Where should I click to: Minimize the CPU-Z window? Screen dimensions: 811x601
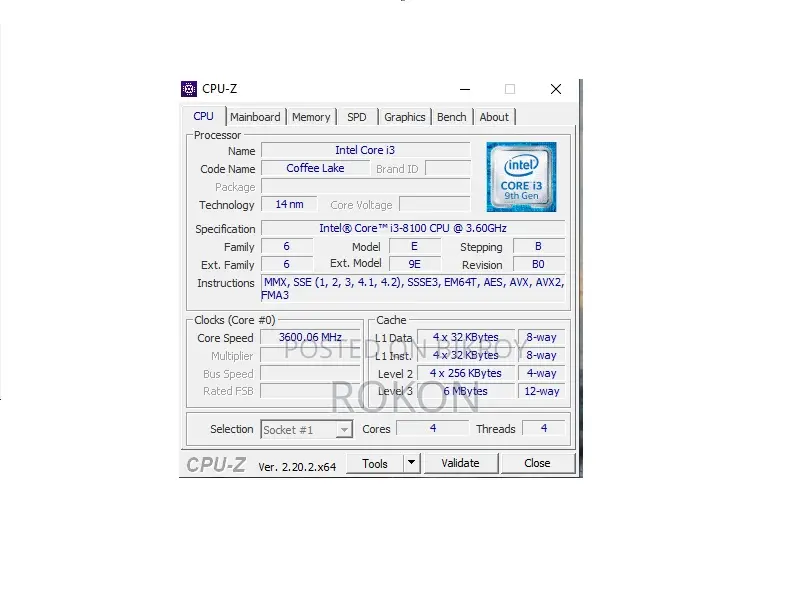pyautogui.click(x=465, y=89)
